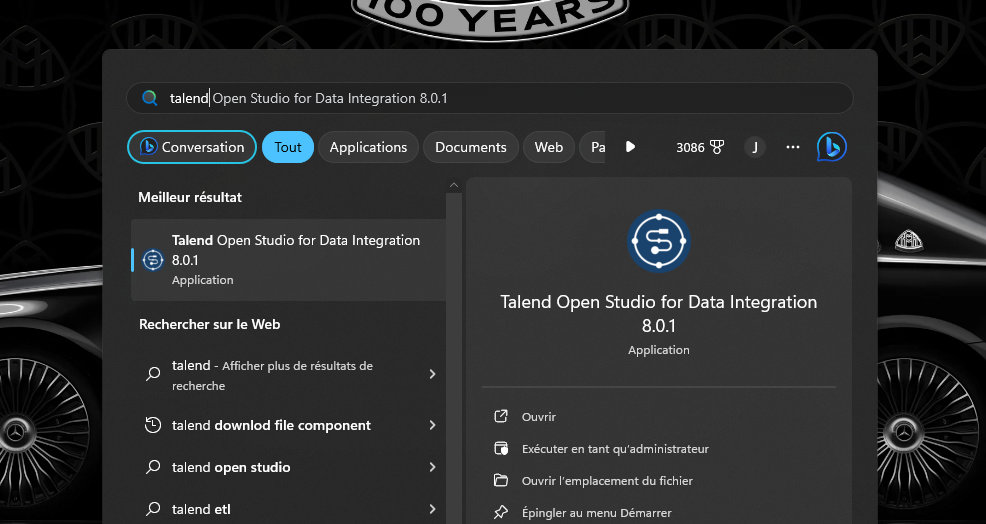986x524 pixels.
Task: Choose Exécuter en tant qu'administrateur
Action: point(615,449)
